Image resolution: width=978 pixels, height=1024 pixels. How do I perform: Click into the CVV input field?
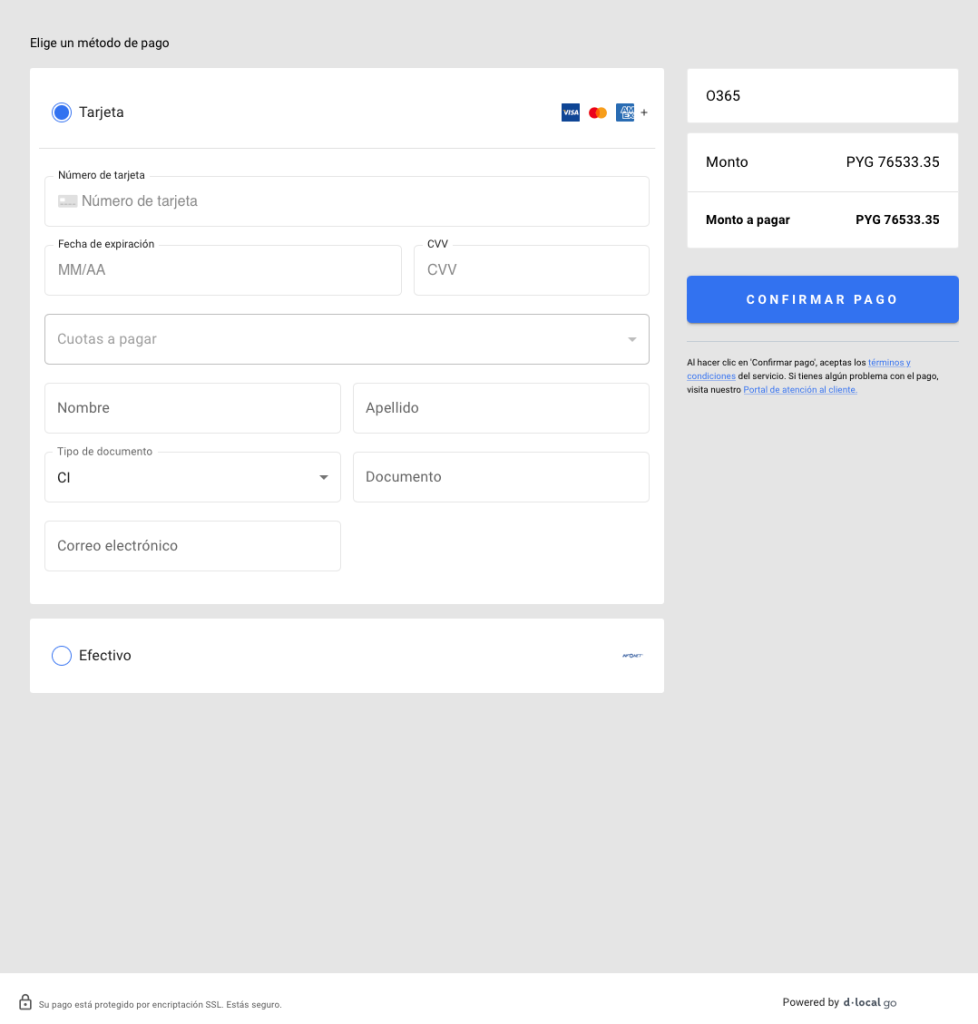pyautogui.click(x=531, y=271)
